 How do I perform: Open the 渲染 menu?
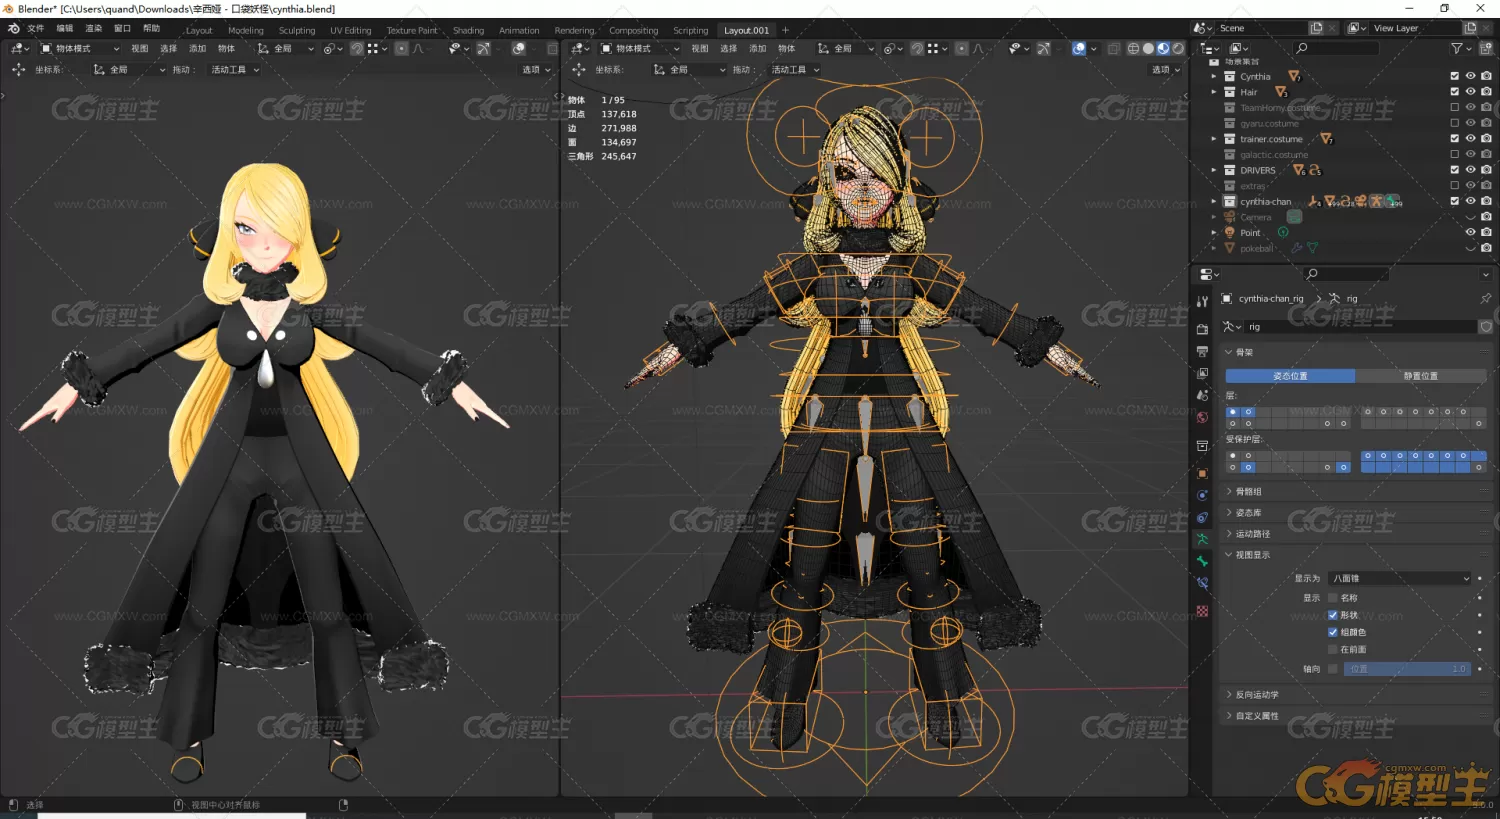[94, 29]
